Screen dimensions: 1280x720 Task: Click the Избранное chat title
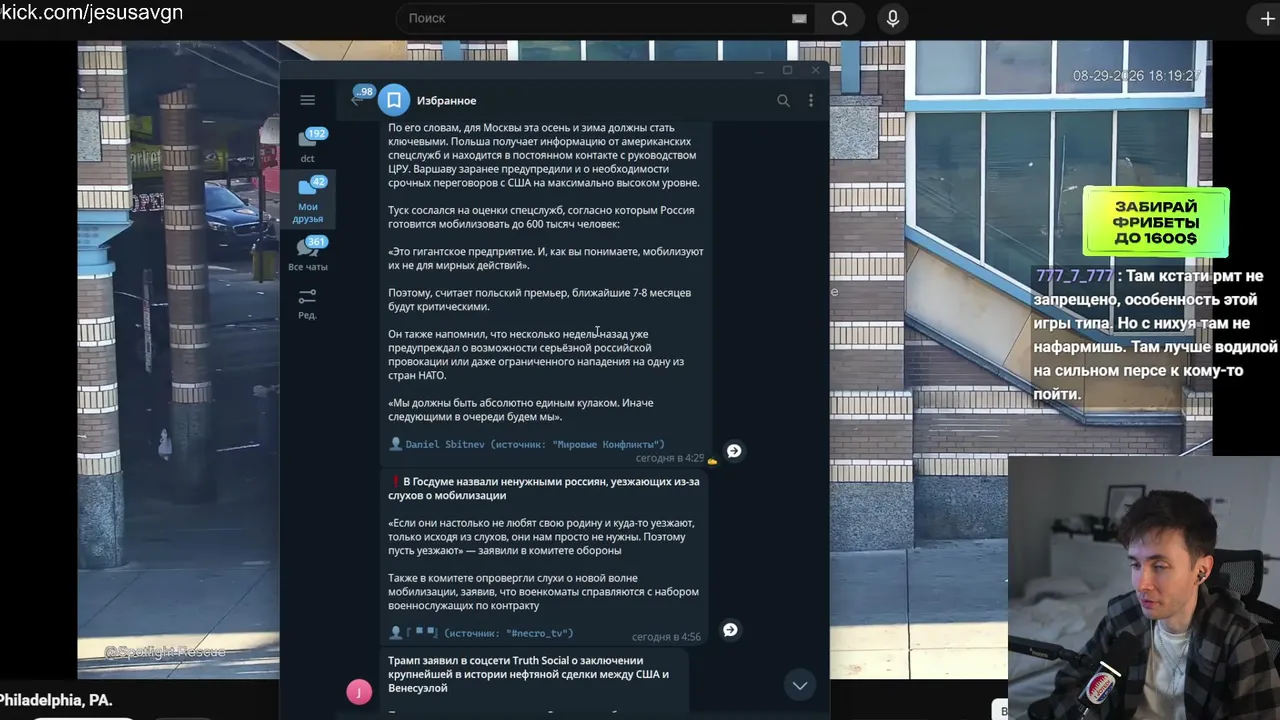tap(446, 100)
